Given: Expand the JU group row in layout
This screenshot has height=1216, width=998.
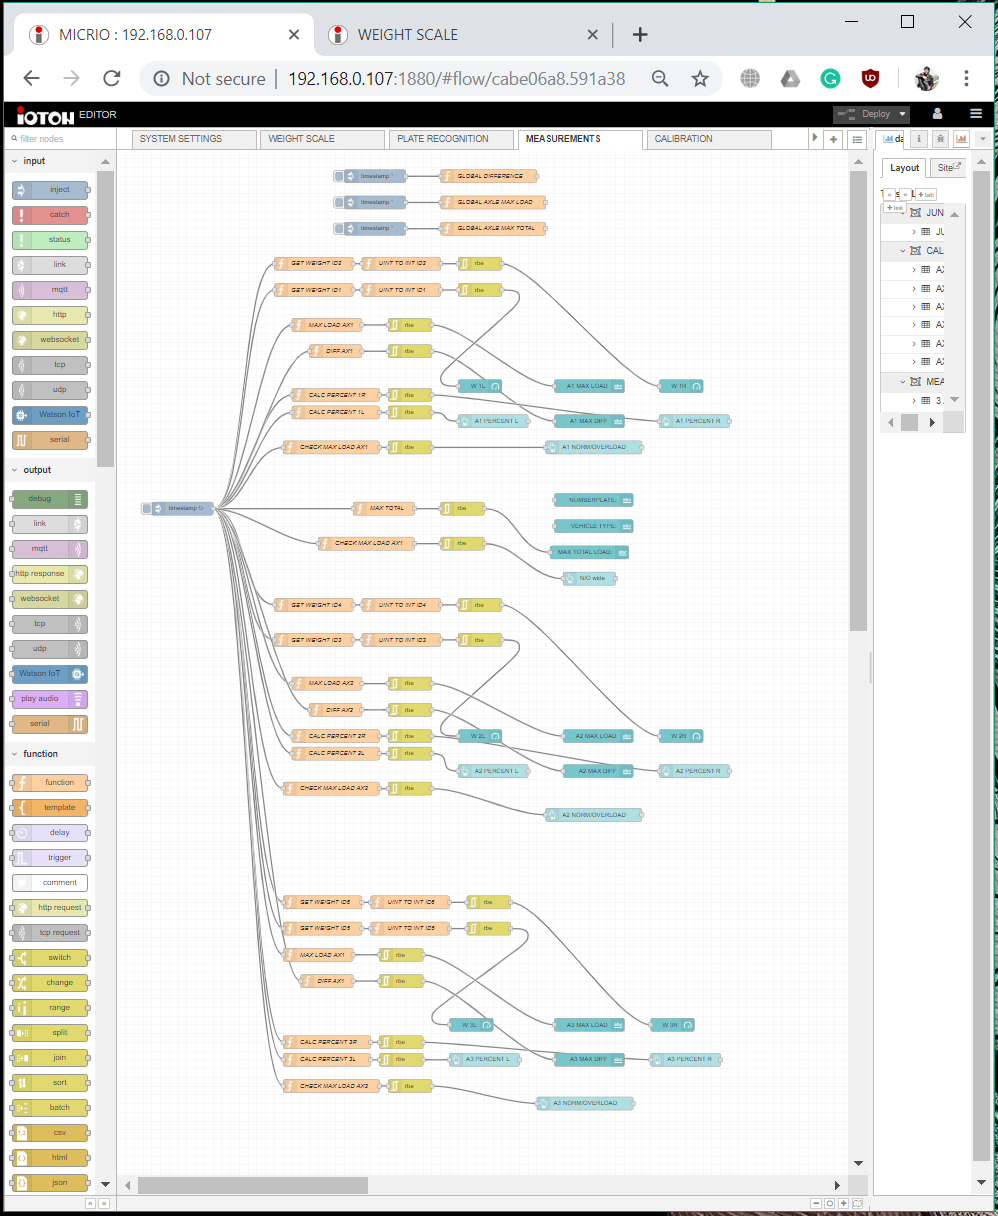Looking at the screenshot, I should pos(914,232).
